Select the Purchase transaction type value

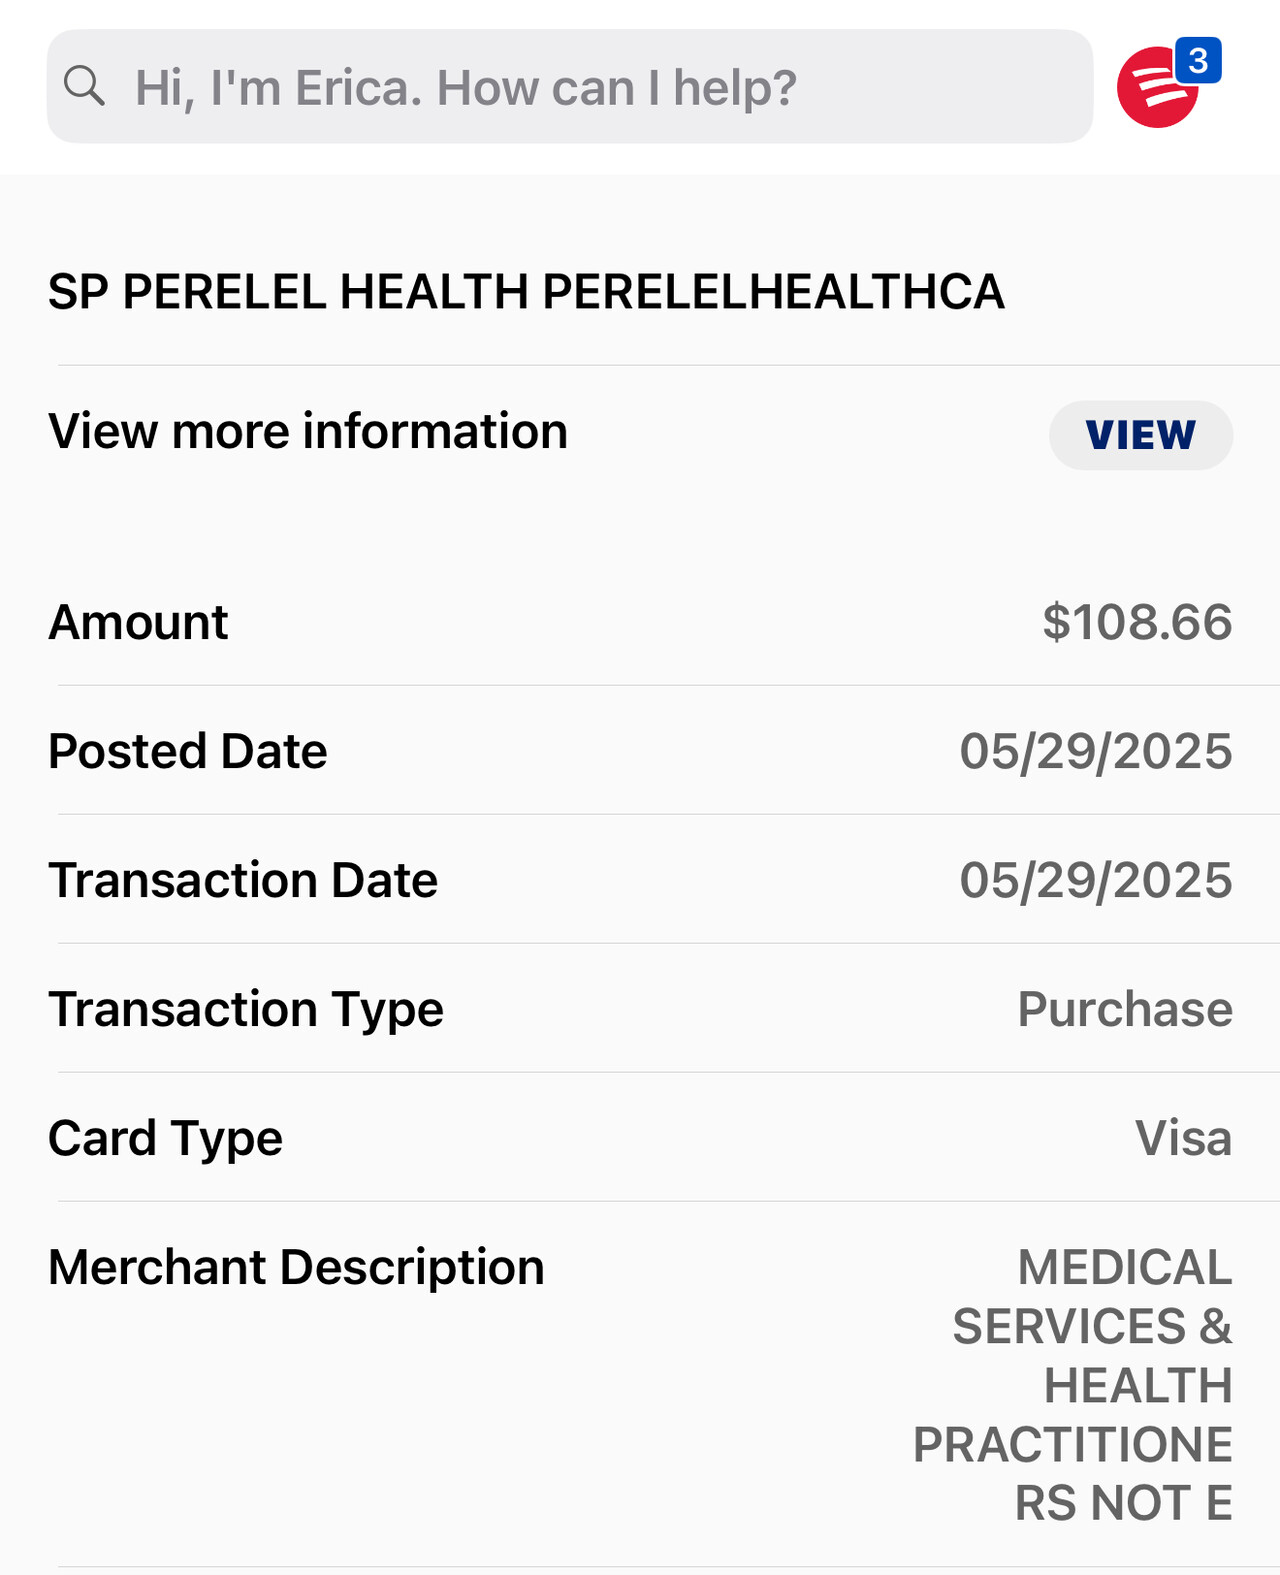1125,1009
